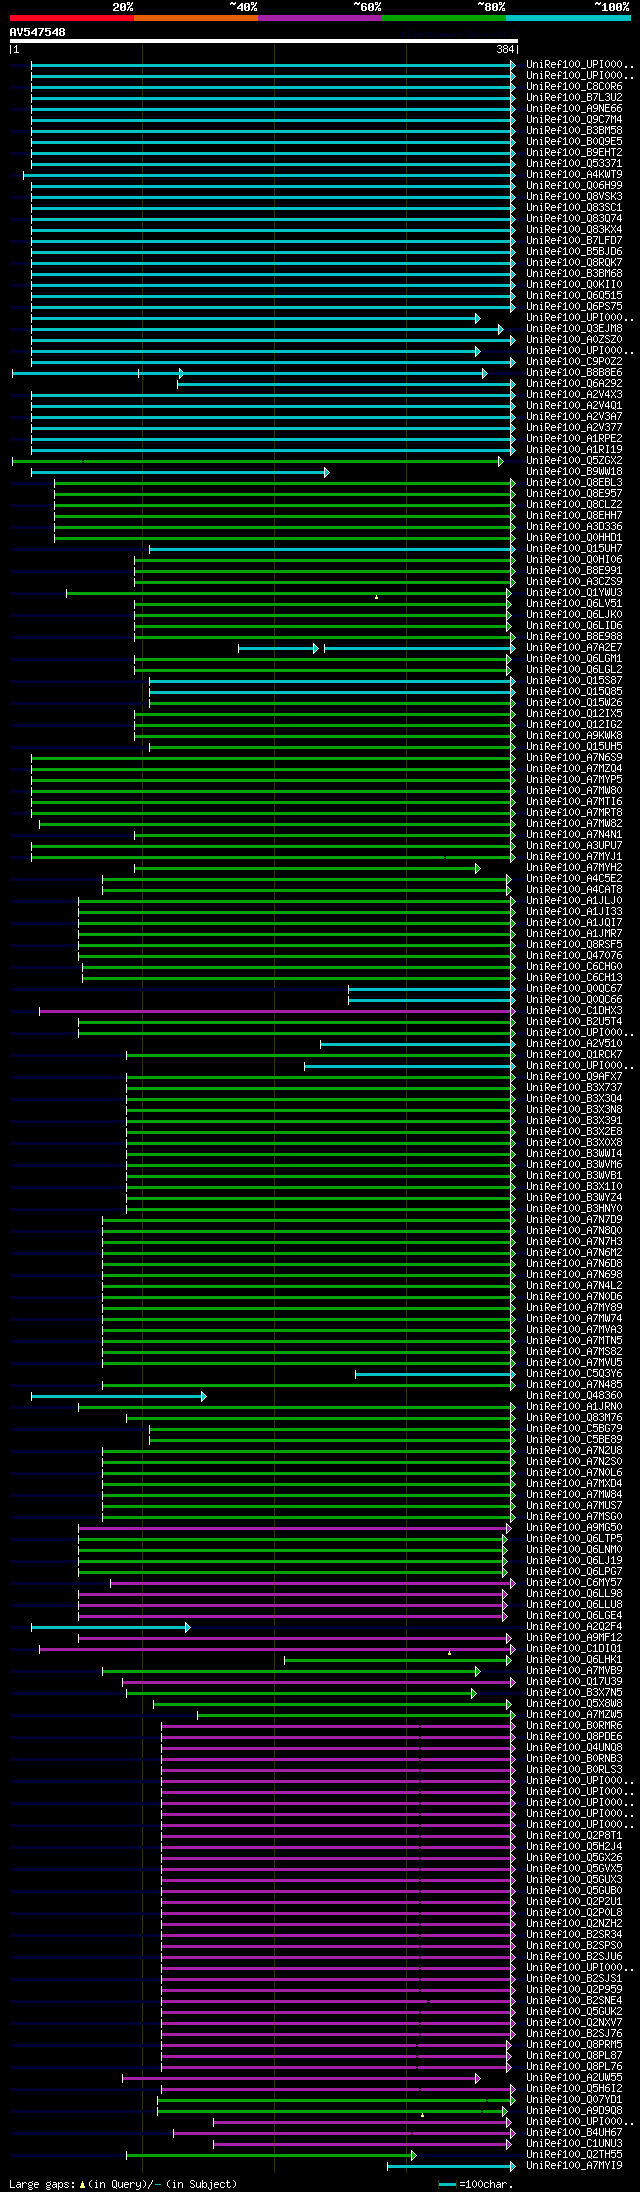Screen dimensions: 640x2192
Task: Select the UniRef100_Q8EBL3 label
Action: (x=574, y=483)
